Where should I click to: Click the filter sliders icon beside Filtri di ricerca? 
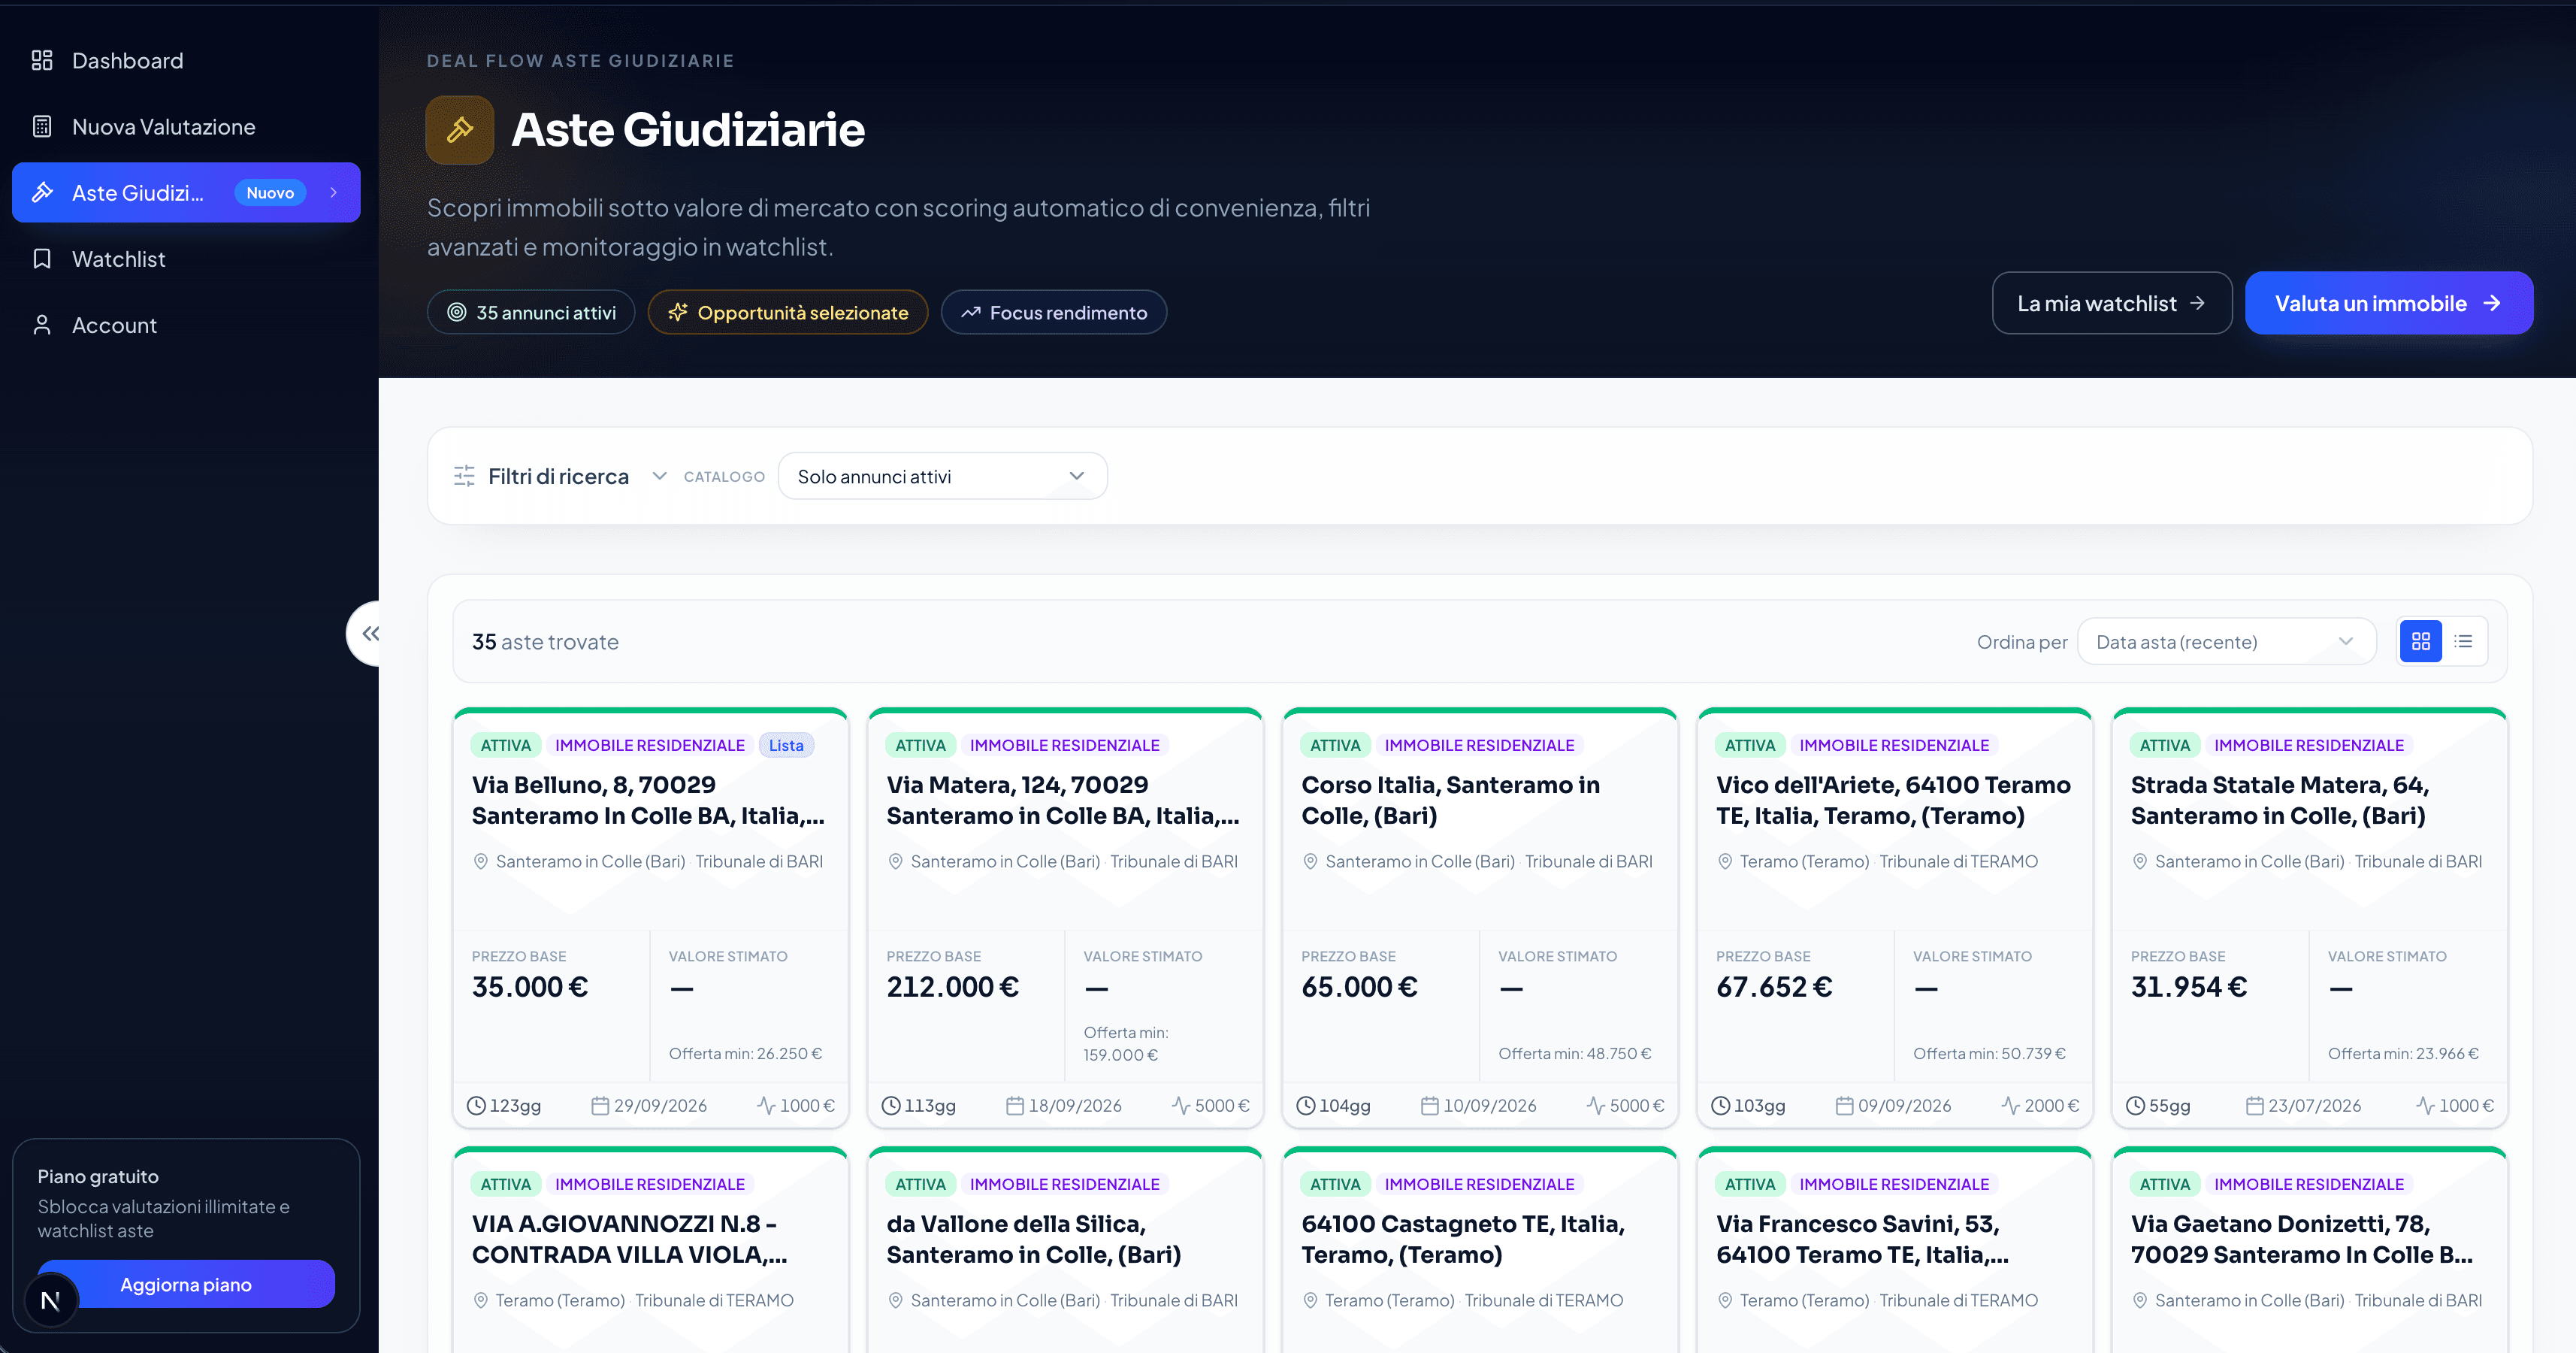pyautogui.click(x=464, y=476)
